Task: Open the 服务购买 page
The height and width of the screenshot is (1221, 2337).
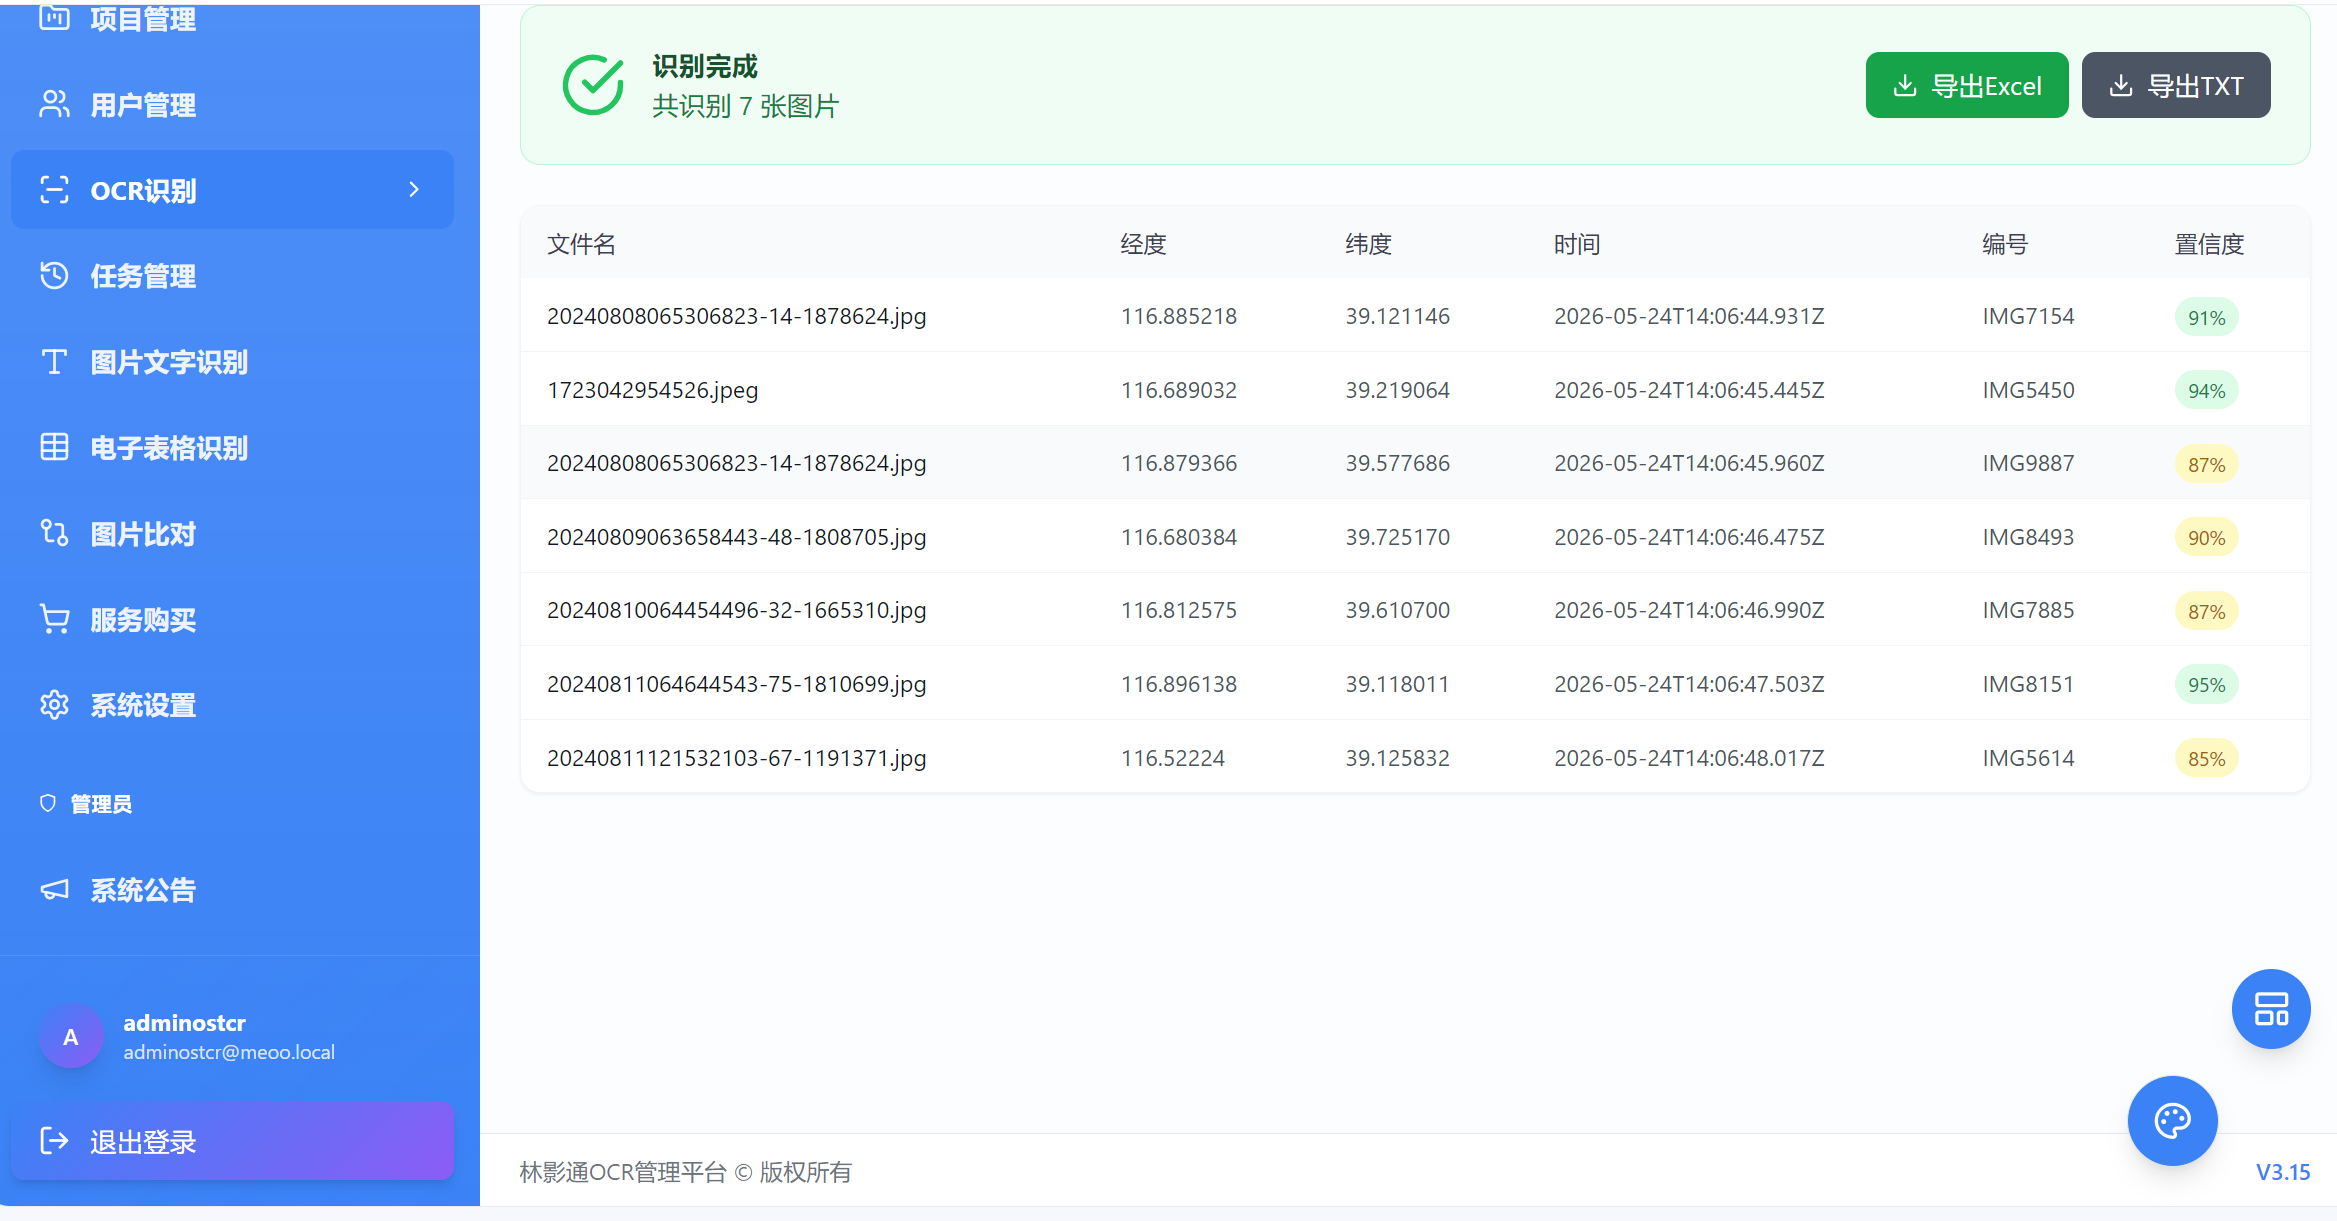Action: click(x=232, y=619)
